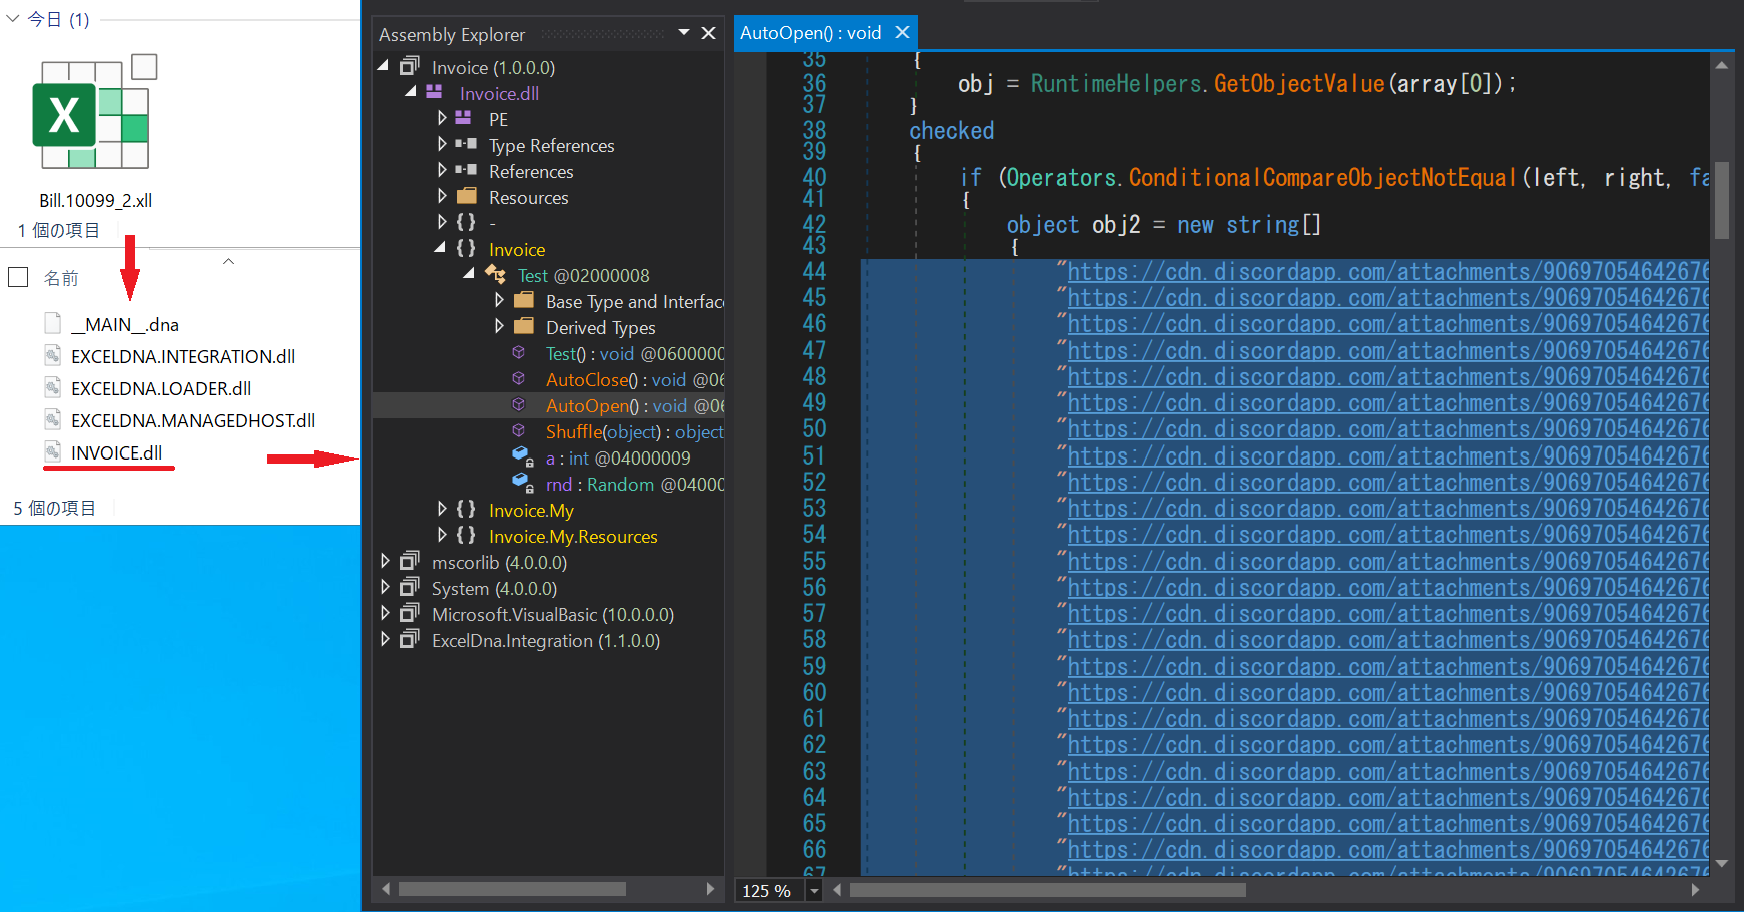Click the mscorlib assembly icon
The height and width of the screenshot is (912, 1744).
(409, 561)
